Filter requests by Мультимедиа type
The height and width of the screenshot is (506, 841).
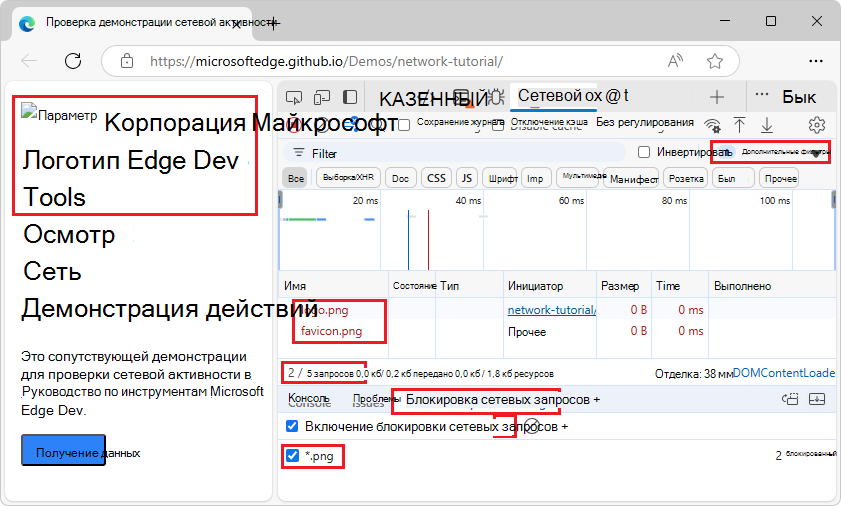coord(578,178)
